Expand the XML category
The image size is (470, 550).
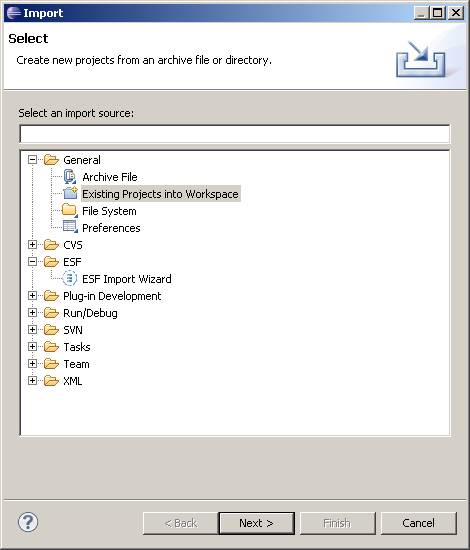32,381
